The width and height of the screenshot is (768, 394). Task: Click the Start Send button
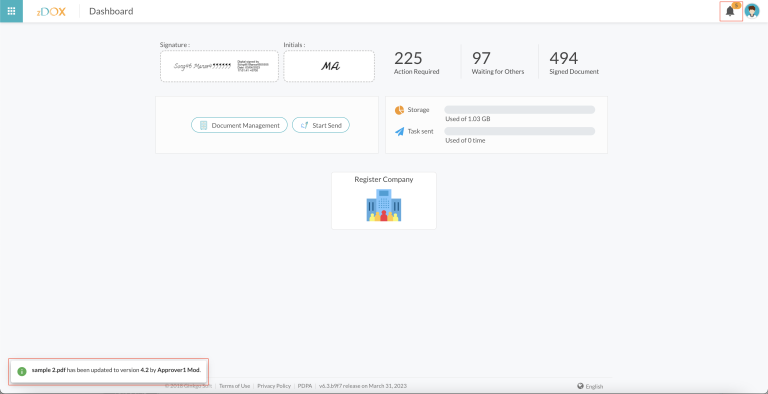(321, 125)
